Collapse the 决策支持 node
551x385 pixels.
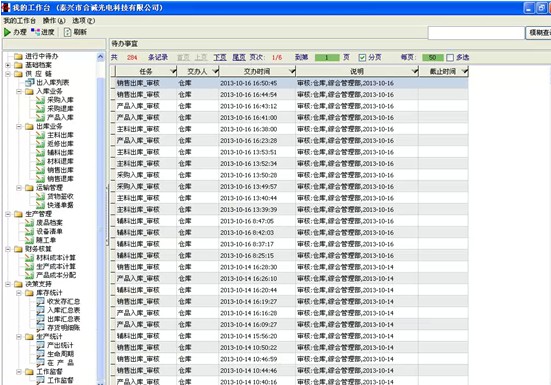point(8,284)
